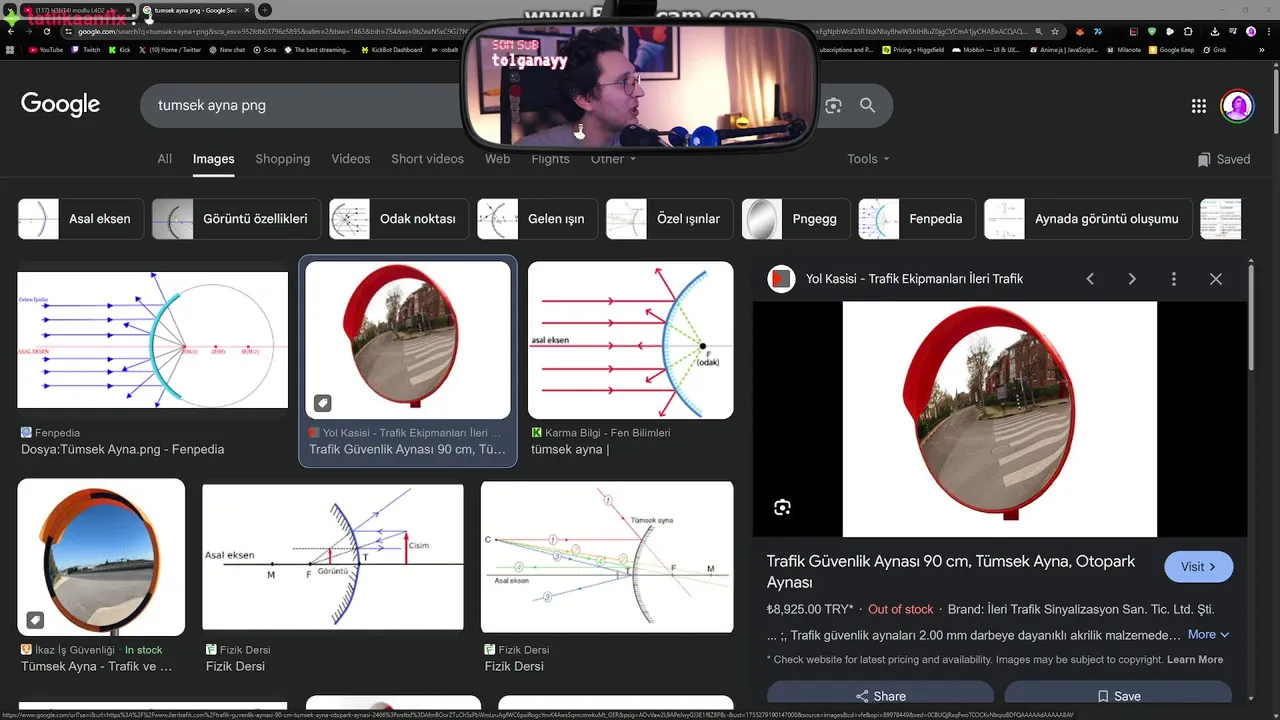Open Grok bookmark
Image resolution: width=1280 pixels, height=720 pixels.
pyautogui.click(x=1216, y=49)
